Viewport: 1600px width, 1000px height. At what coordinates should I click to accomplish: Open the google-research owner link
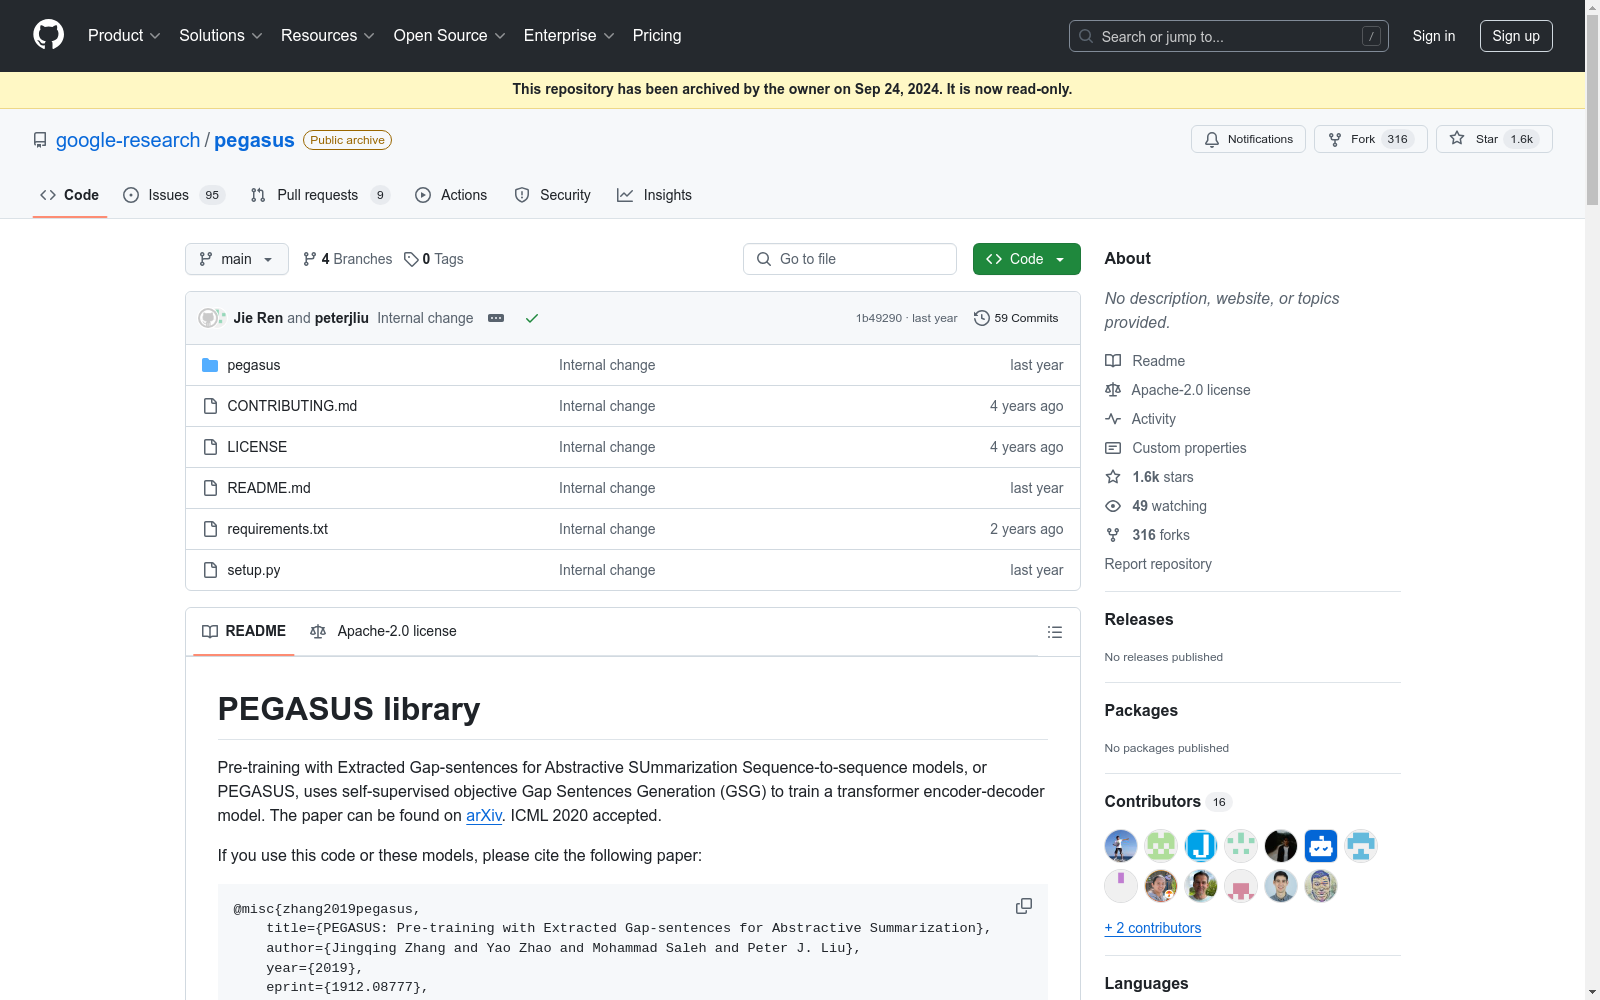click(128, 140)
